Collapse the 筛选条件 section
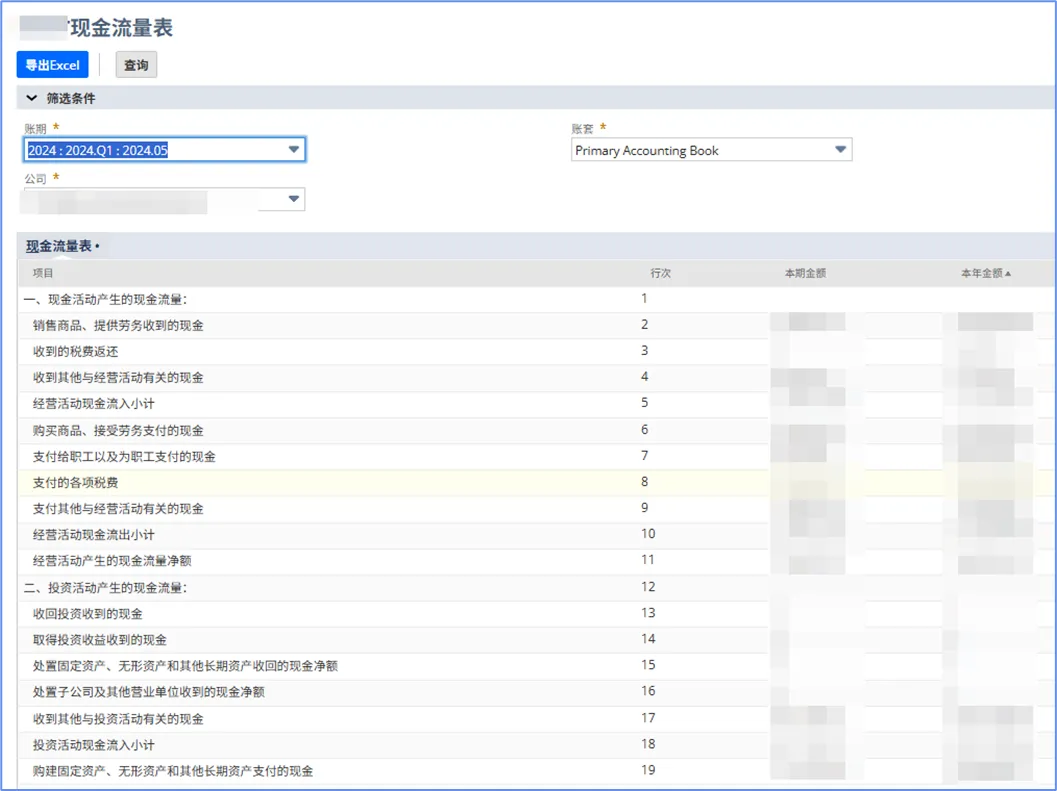The image size is (1057, 791). 32,98
